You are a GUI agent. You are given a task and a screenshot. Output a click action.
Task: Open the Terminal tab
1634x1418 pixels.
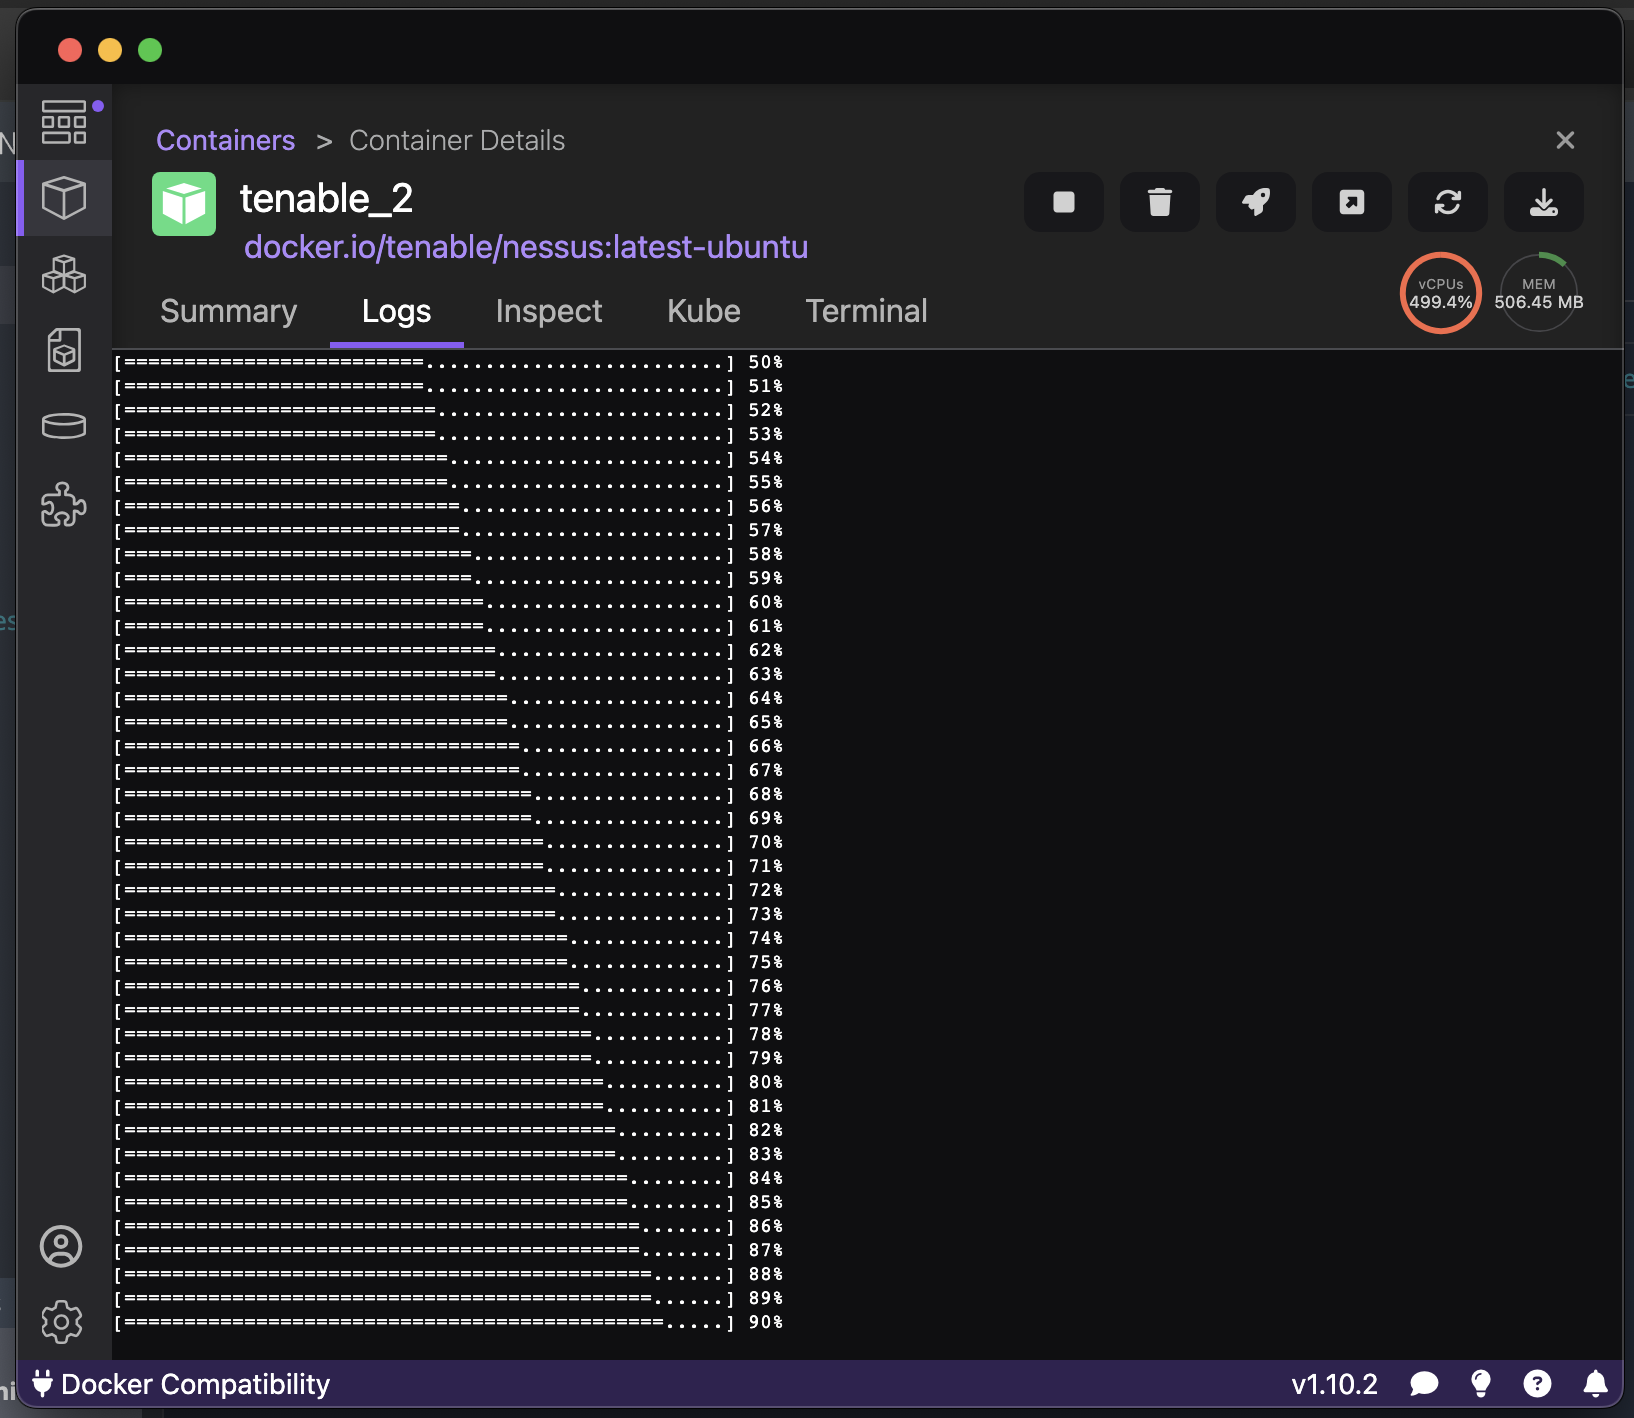tap(867, 311)
